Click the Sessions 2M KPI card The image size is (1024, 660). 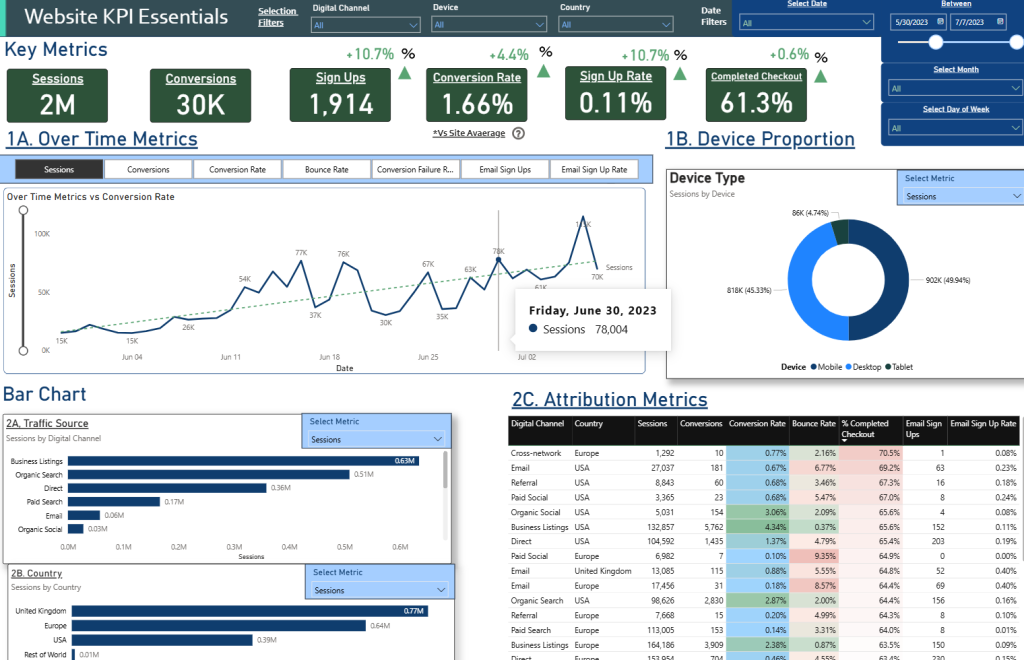pos(58,95)
